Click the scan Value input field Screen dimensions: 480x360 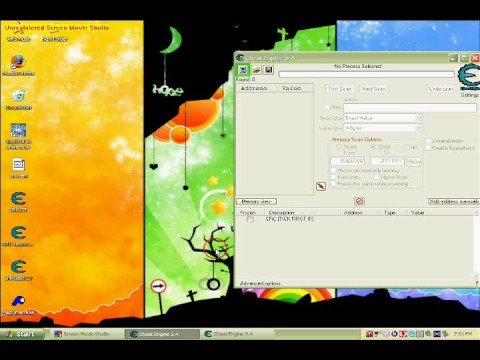coord(410,108)
